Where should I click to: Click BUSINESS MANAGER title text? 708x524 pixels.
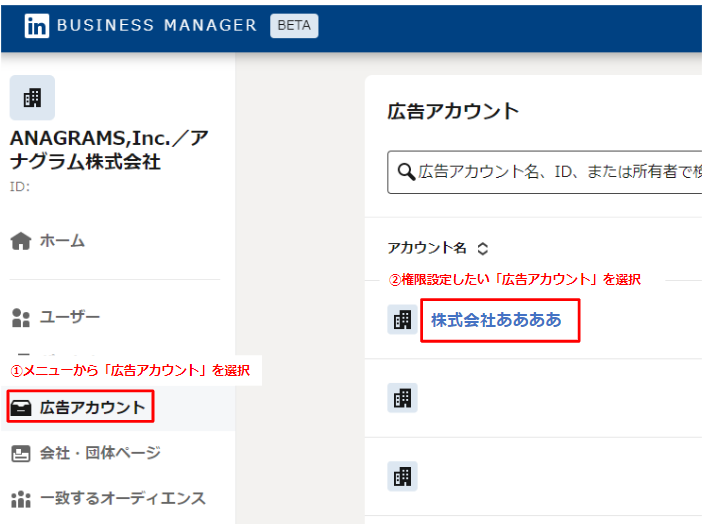[157, 25]
